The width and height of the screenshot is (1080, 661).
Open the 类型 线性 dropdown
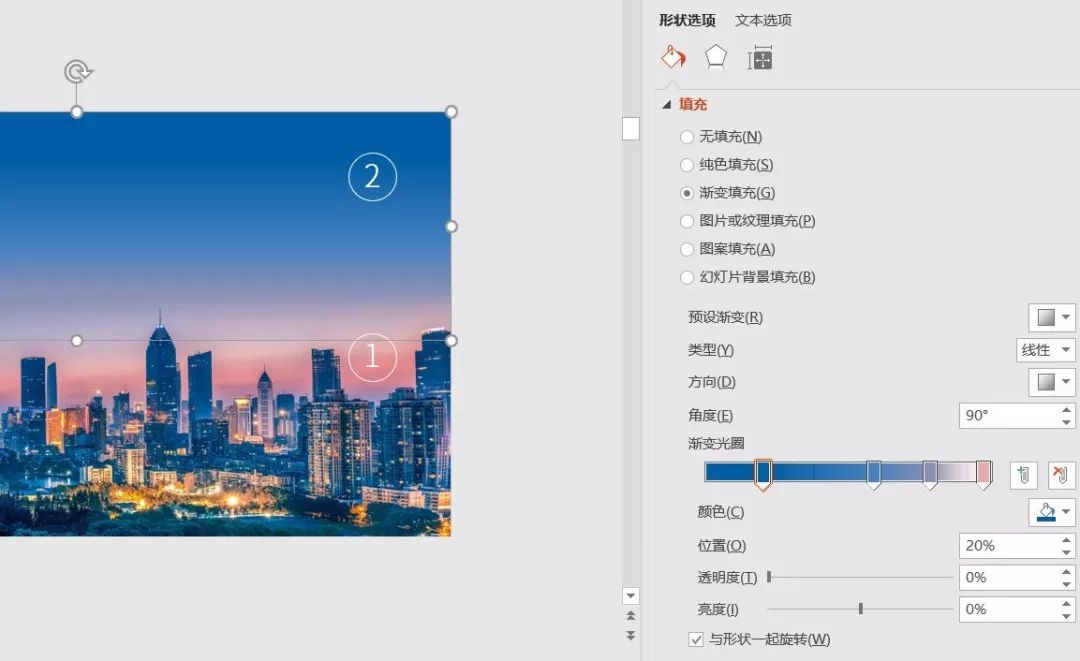click(x=1046, y=350)
